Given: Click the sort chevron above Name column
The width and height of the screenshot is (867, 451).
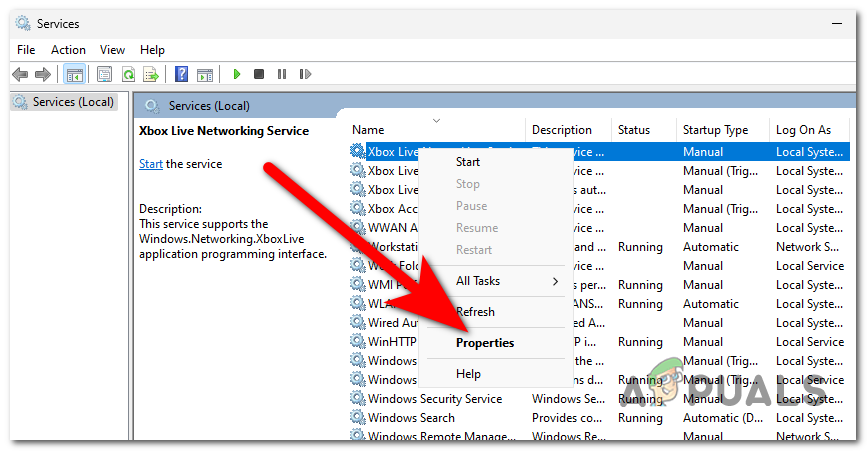Looking at the screenshot, I should [x=436, y=120].
